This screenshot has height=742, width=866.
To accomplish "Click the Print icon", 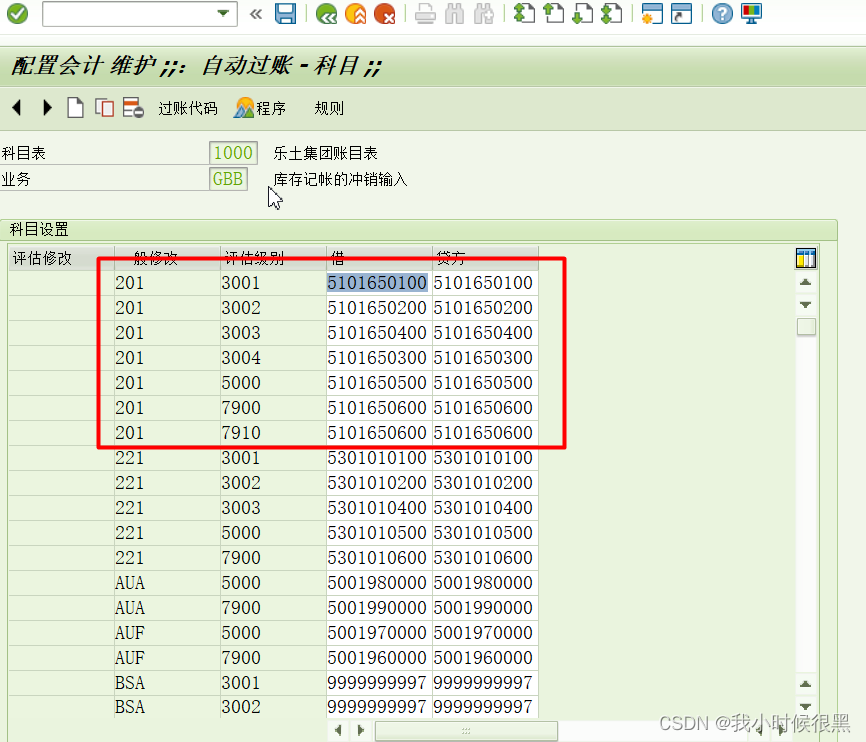I will [x=424, y=15].
